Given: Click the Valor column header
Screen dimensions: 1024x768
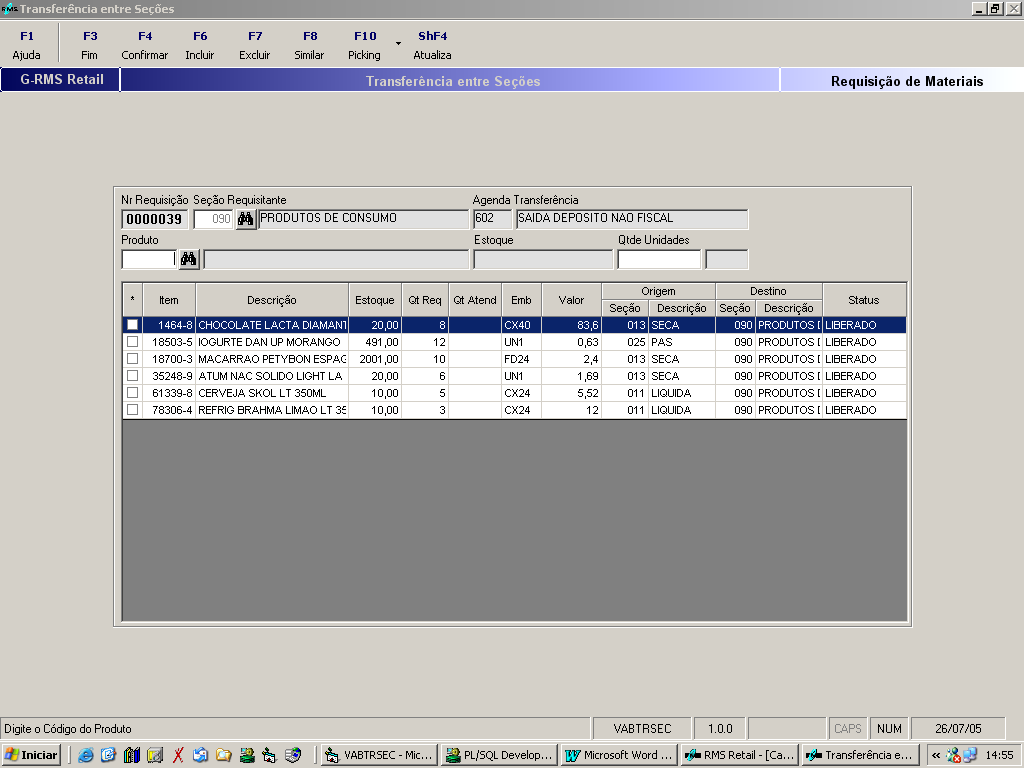Looking at the screenshot, I should [571, 300].
